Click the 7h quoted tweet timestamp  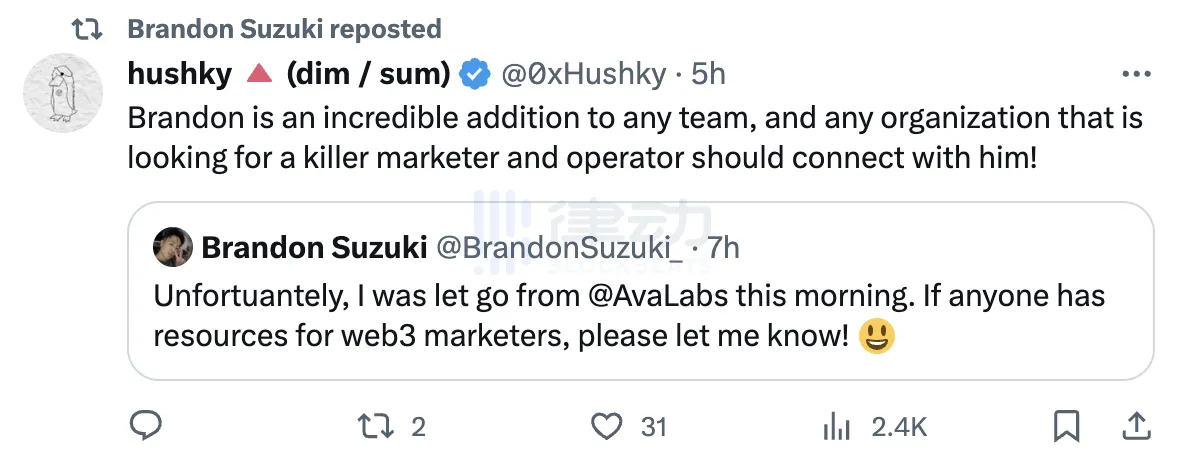[724, 247]
